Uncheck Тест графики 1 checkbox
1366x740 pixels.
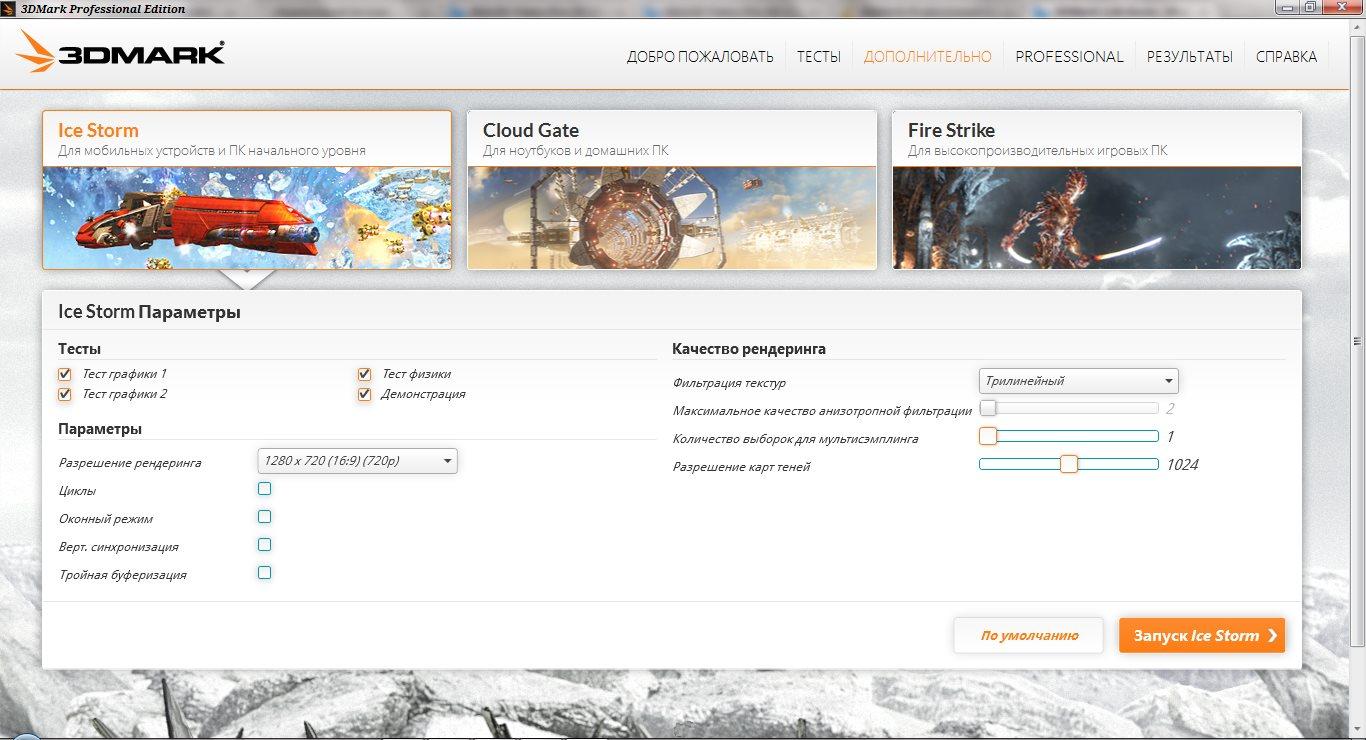(65, 374)
